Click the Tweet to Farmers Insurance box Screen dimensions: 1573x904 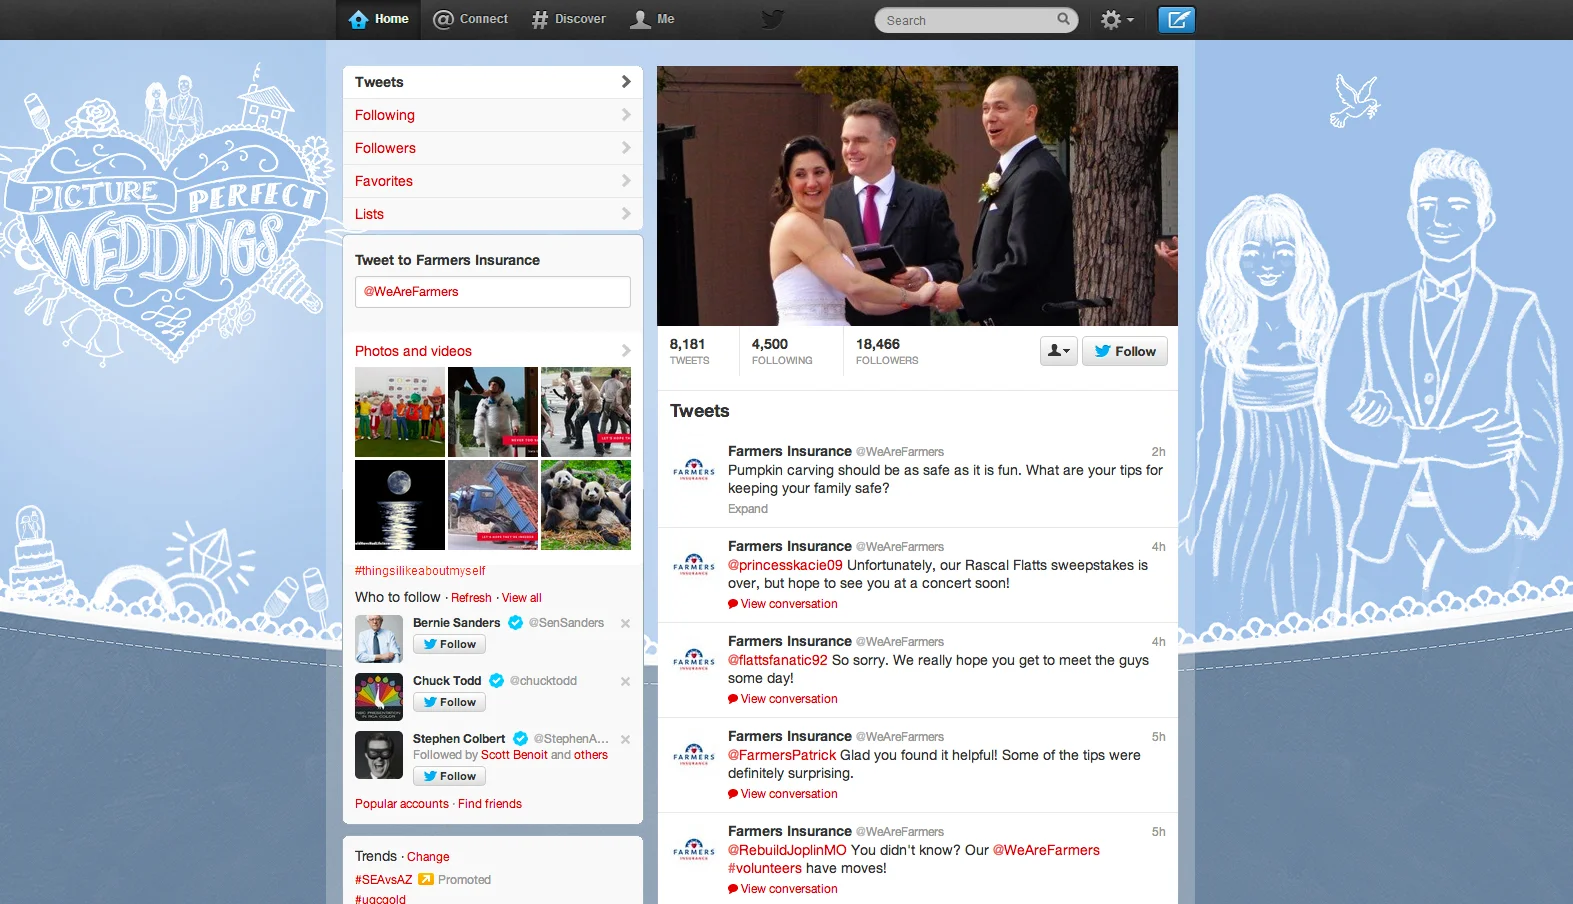click(492, 292)
